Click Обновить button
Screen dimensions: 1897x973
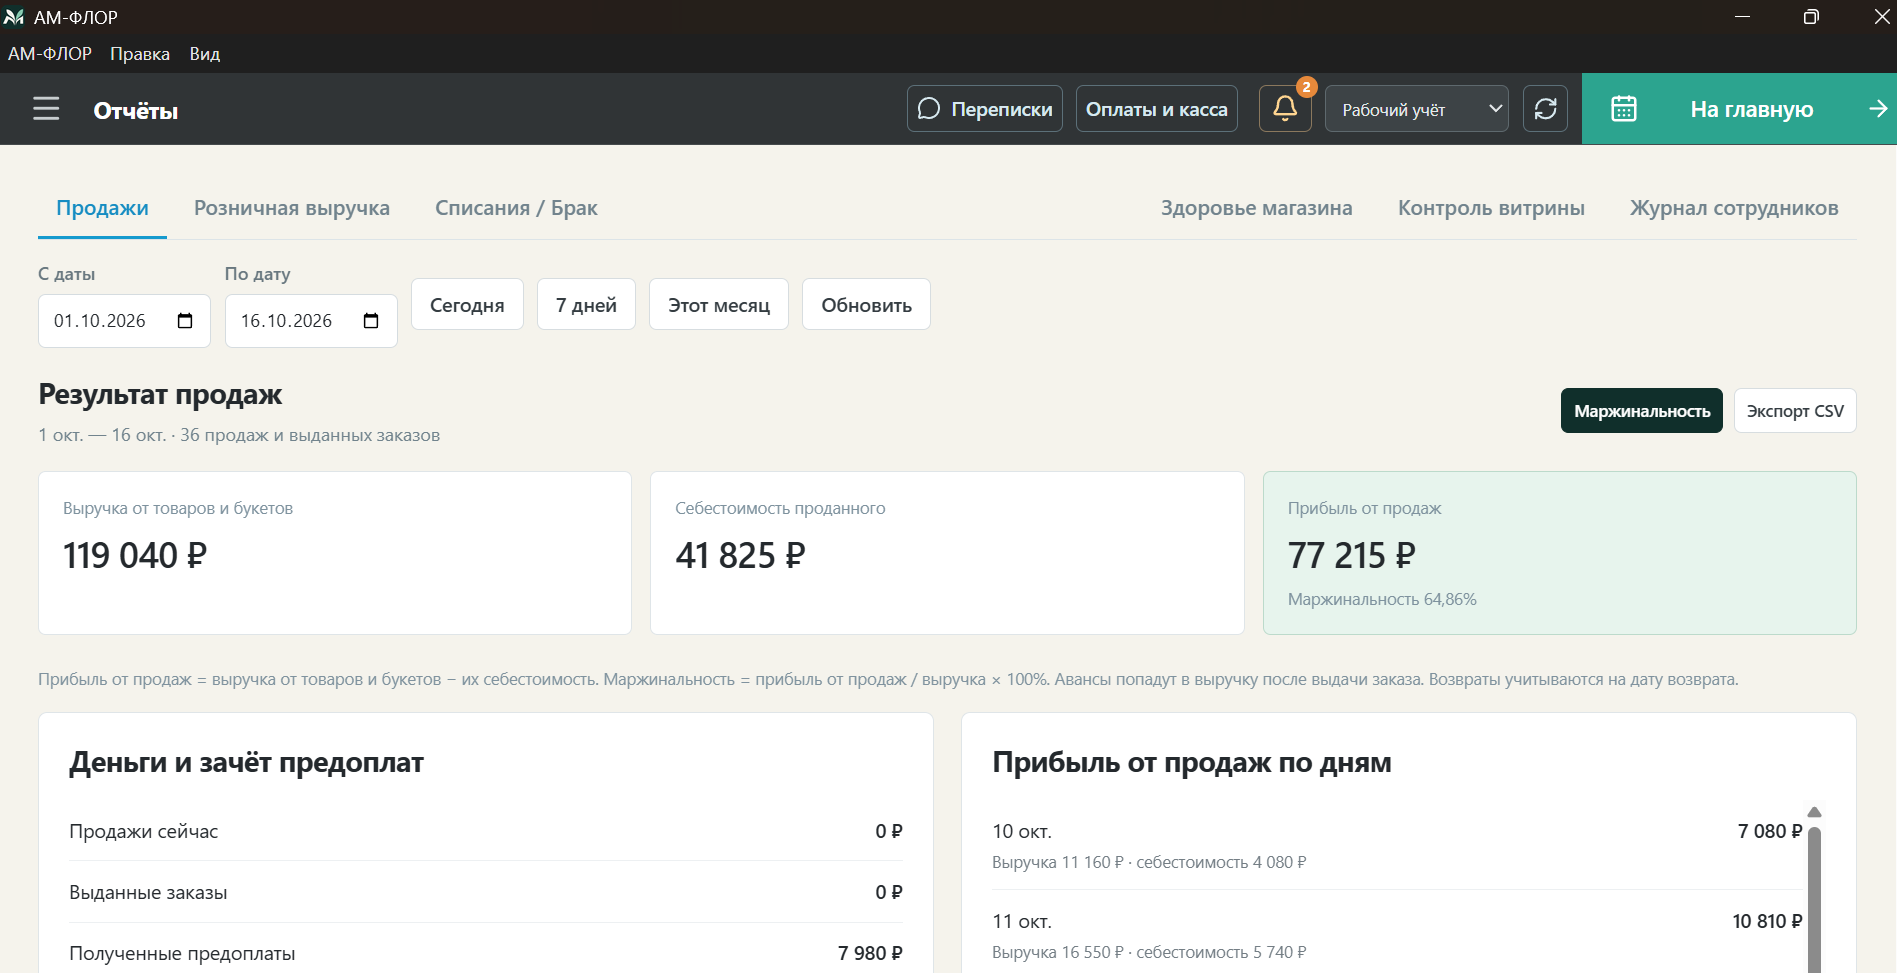(866, 304)
